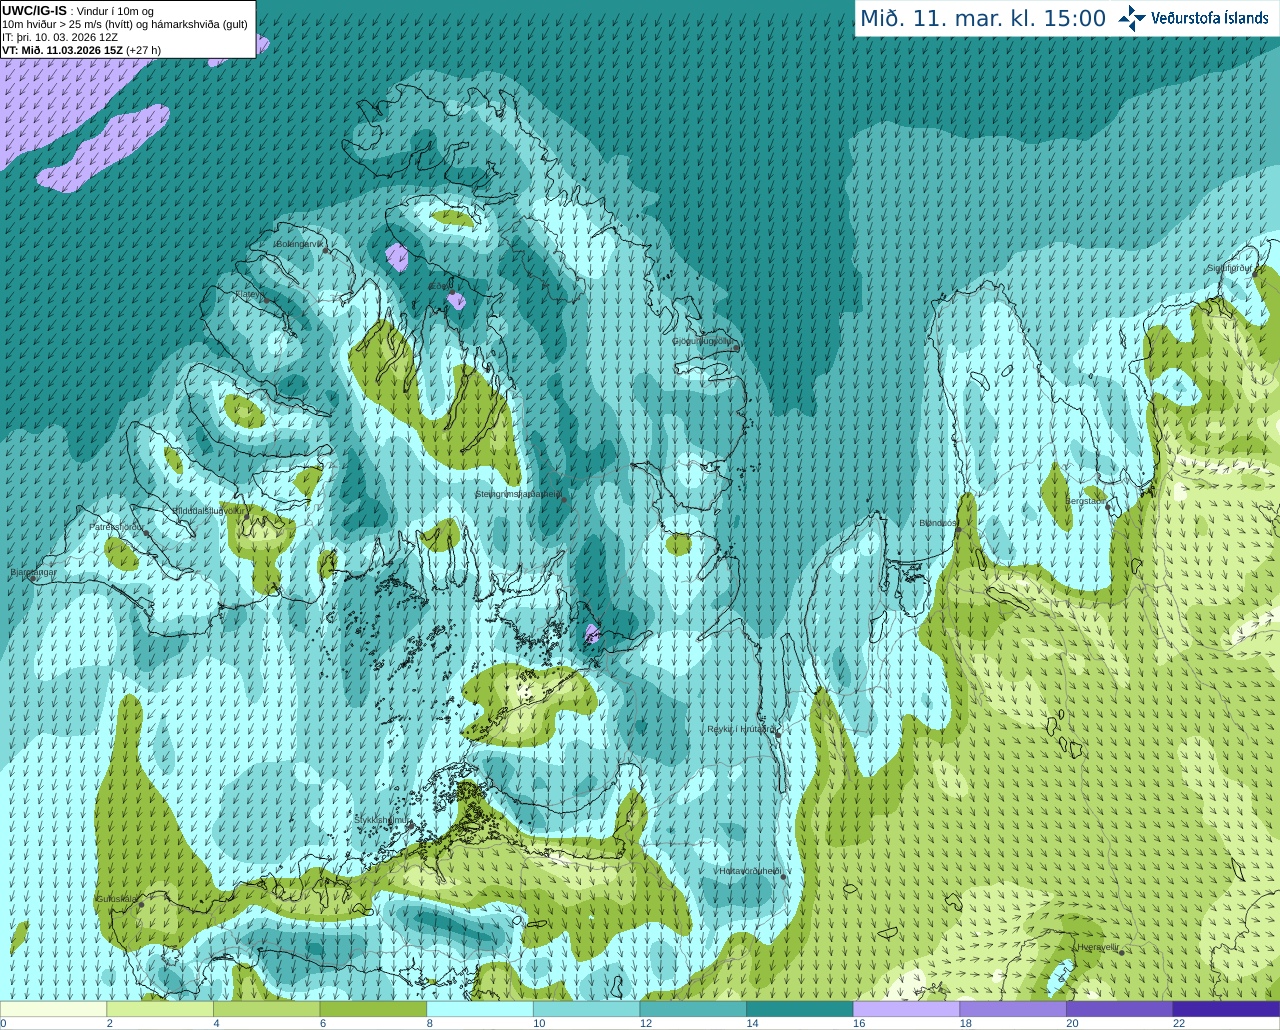Viewport: 1280px width, 1030px height.
Task: Click the Flateyri station label
Action: coord(248,294)
